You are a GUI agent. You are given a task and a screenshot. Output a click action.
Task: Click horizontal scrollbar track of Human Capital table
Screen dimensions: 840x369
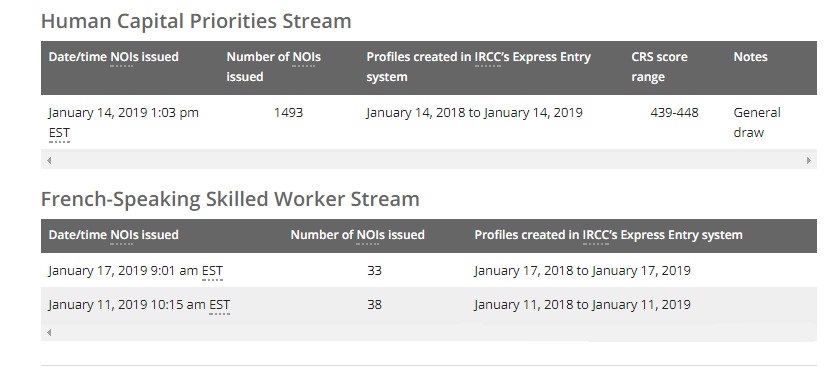click(x=429, y=160)
